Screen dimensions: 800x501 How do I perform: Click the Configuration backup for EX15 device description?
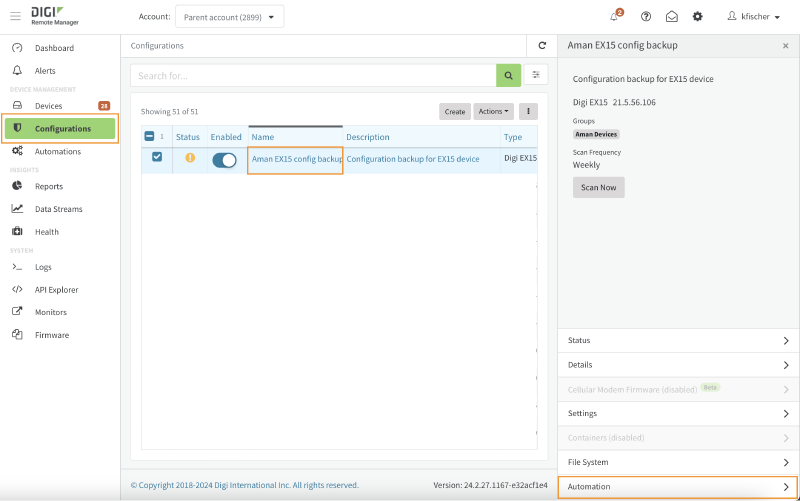(x=413, y=159)
